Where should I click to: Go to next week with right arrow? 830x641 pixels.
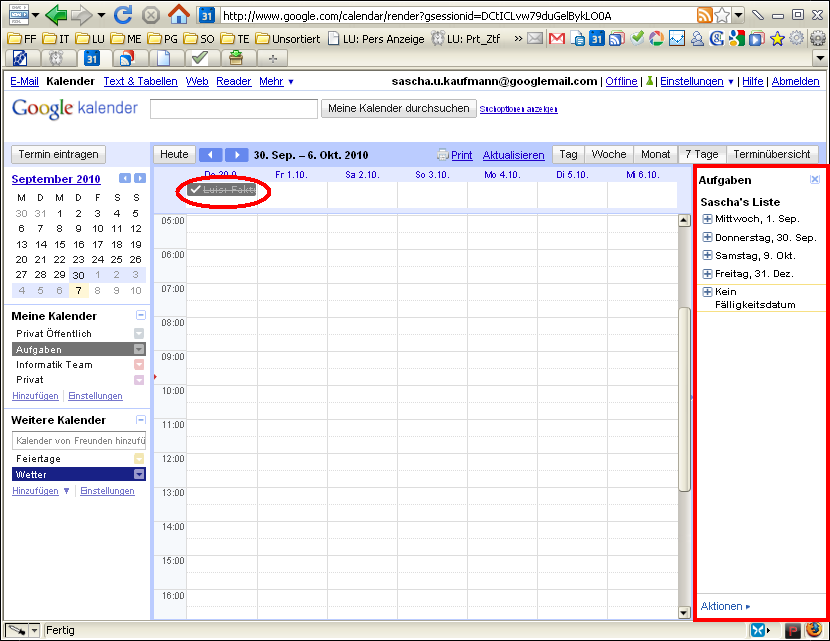[x=237, y=155]
